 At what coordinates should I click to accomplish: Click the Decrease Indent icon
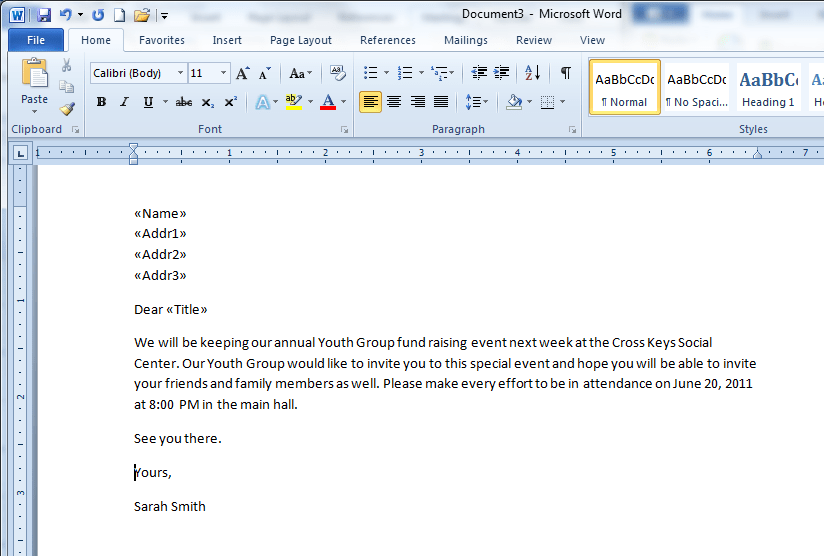click(x=479, y=73)
